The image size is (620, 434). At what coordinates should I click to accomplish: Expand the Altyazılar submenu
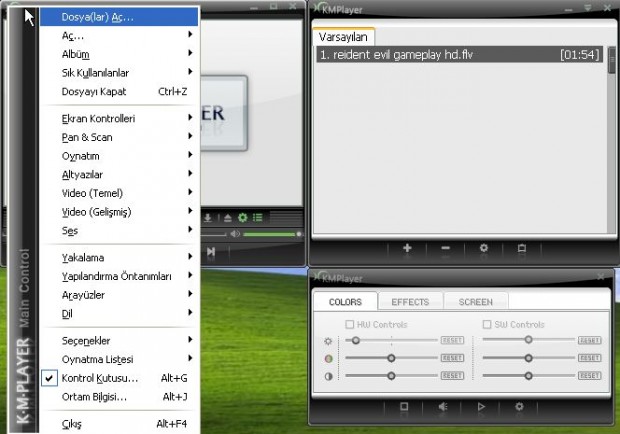coord(120,174)
